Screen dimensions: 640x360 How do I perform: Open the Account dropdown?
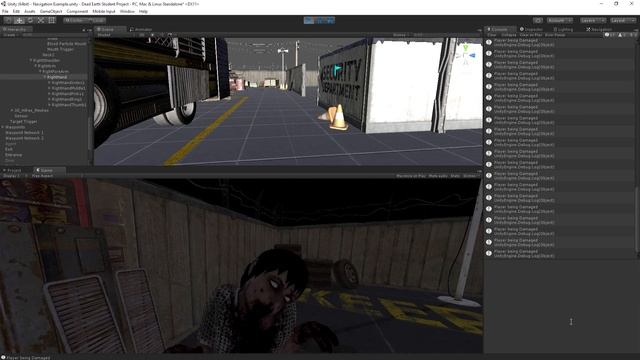pyautogui.click(x=560, y=20)
